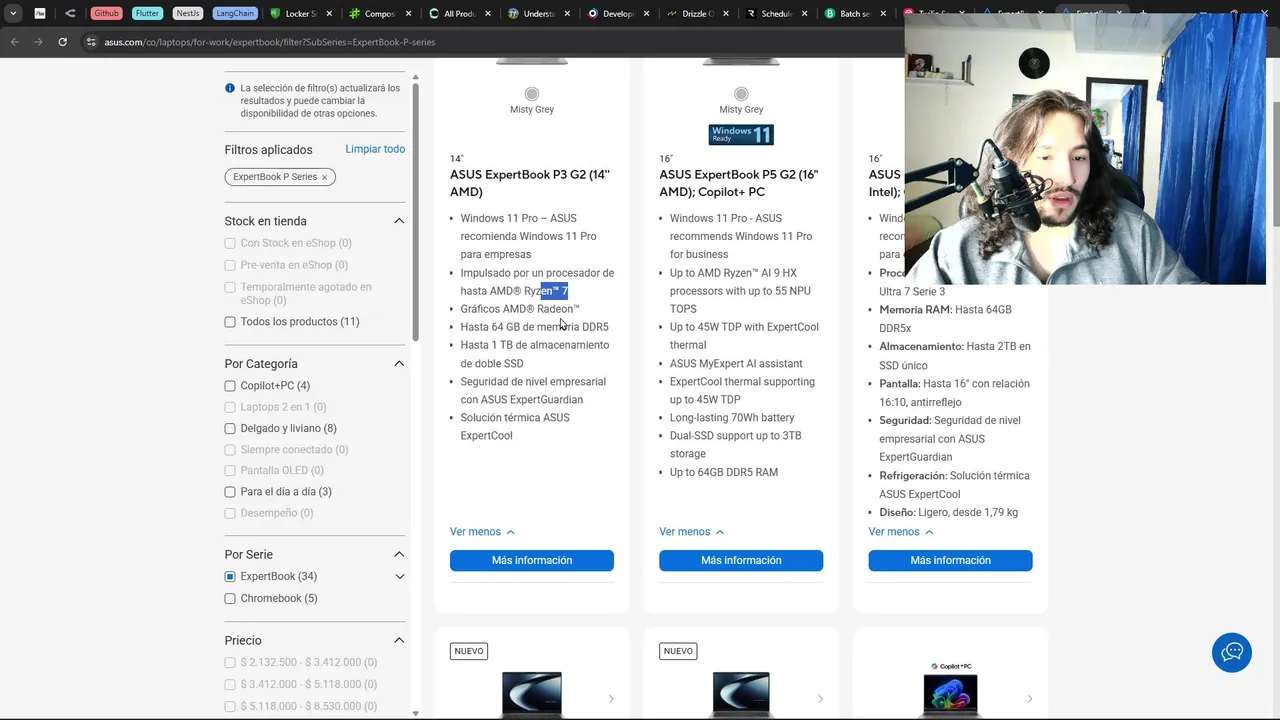Remove the ExpertBook P Series filter chip
The image size is (1280, 720).
click(324, 177)
